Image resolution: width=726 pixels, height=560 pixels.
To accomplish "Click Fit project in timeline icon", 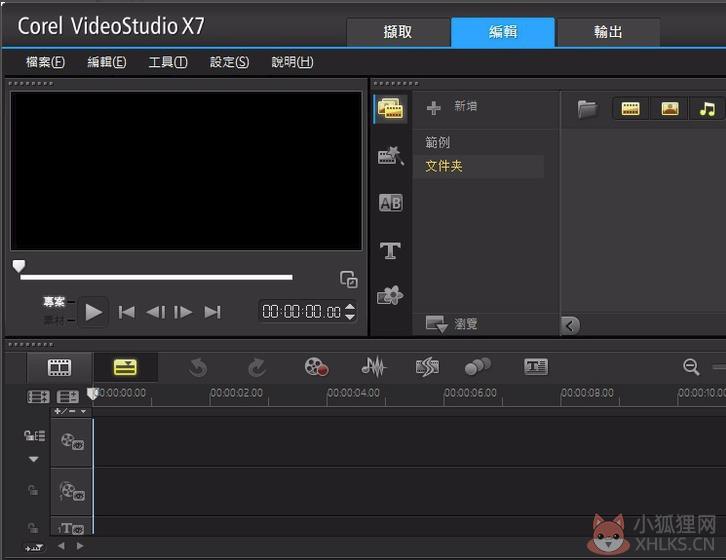I will 34,547.
